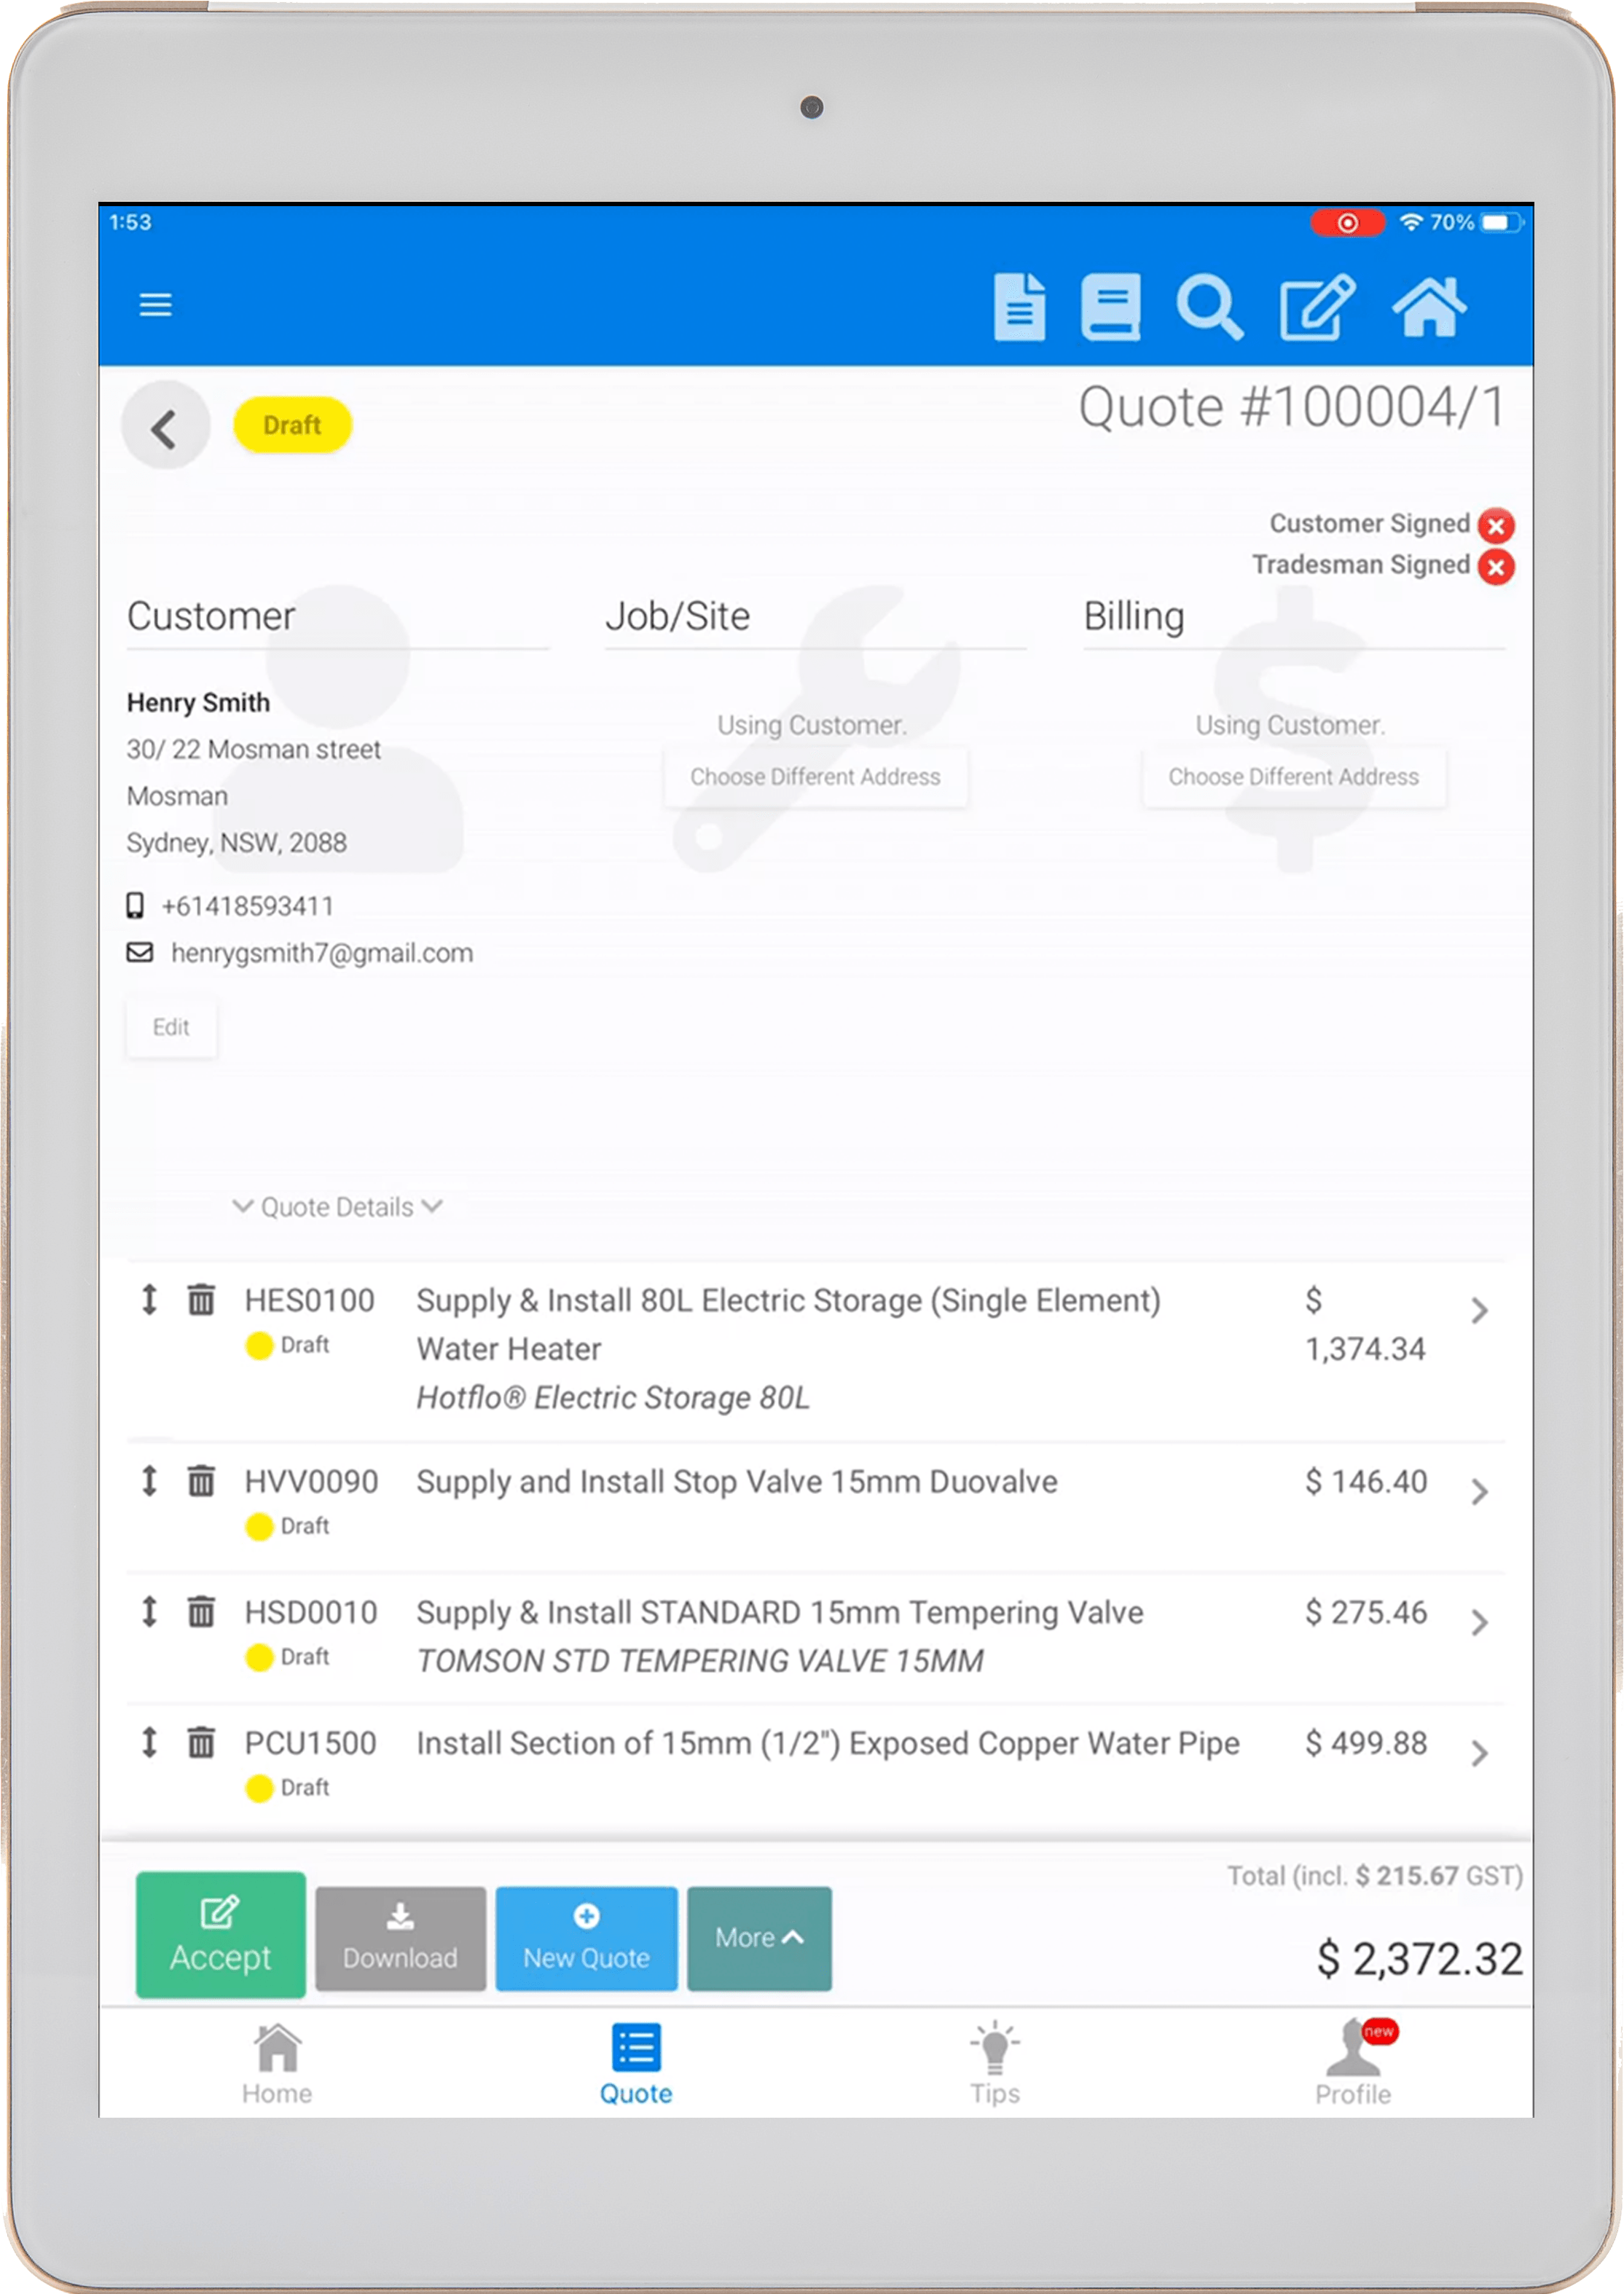
Task: Click the yellow Draft status badge
Action: (x=292, y=425)
